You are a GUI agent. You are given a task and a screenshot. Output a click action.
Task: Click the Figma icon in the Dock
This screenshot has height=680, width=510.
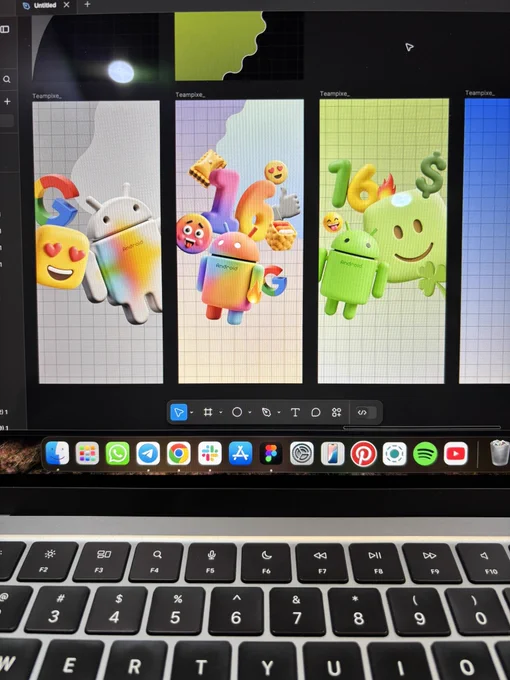pyautogui.click(x=271, y=454)
